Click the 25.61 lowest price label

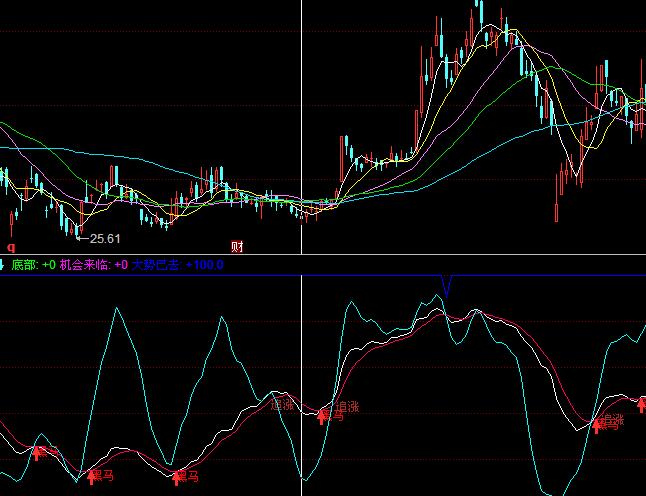pyautogui.click(x=104, y=239)
